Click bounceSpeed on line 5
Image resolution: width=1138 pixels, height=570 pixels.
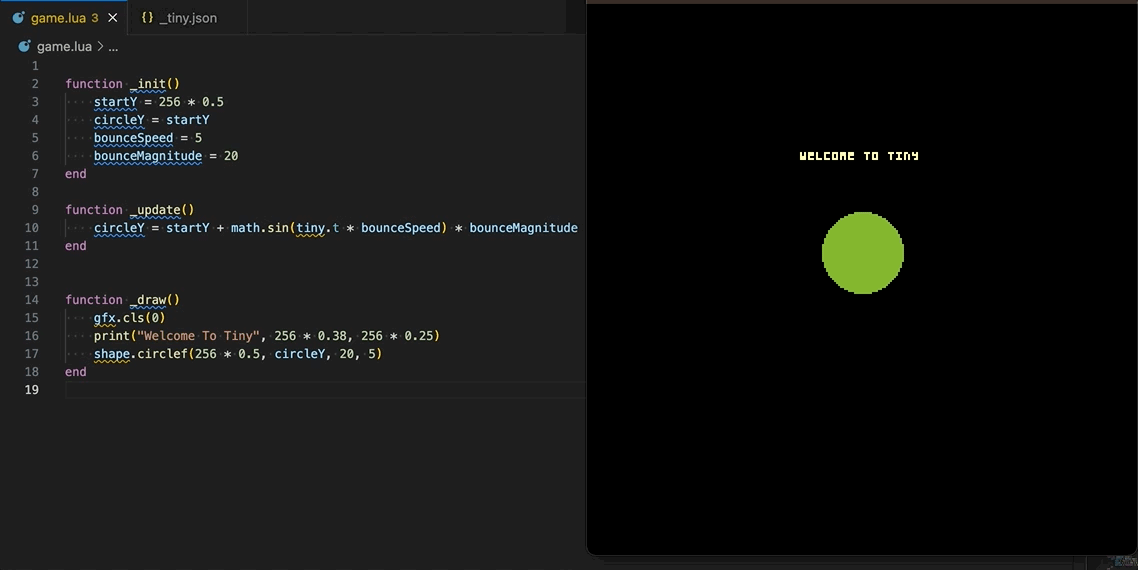click(x=134, y=138)
